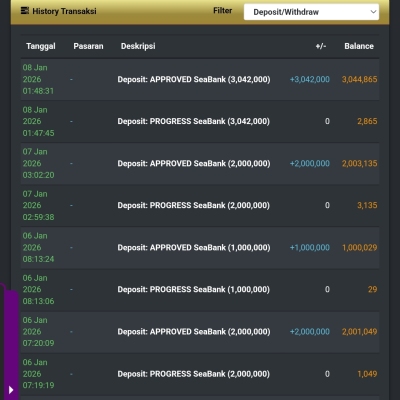Click the 0 amount at 01:47:45
400x400 pixels.
pos(327,121)
